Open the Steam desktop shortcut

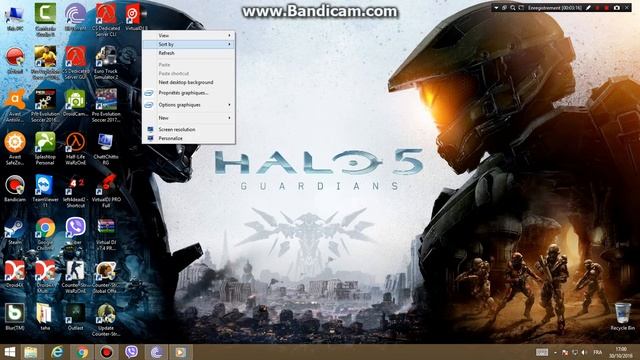[x=15, y=231]
